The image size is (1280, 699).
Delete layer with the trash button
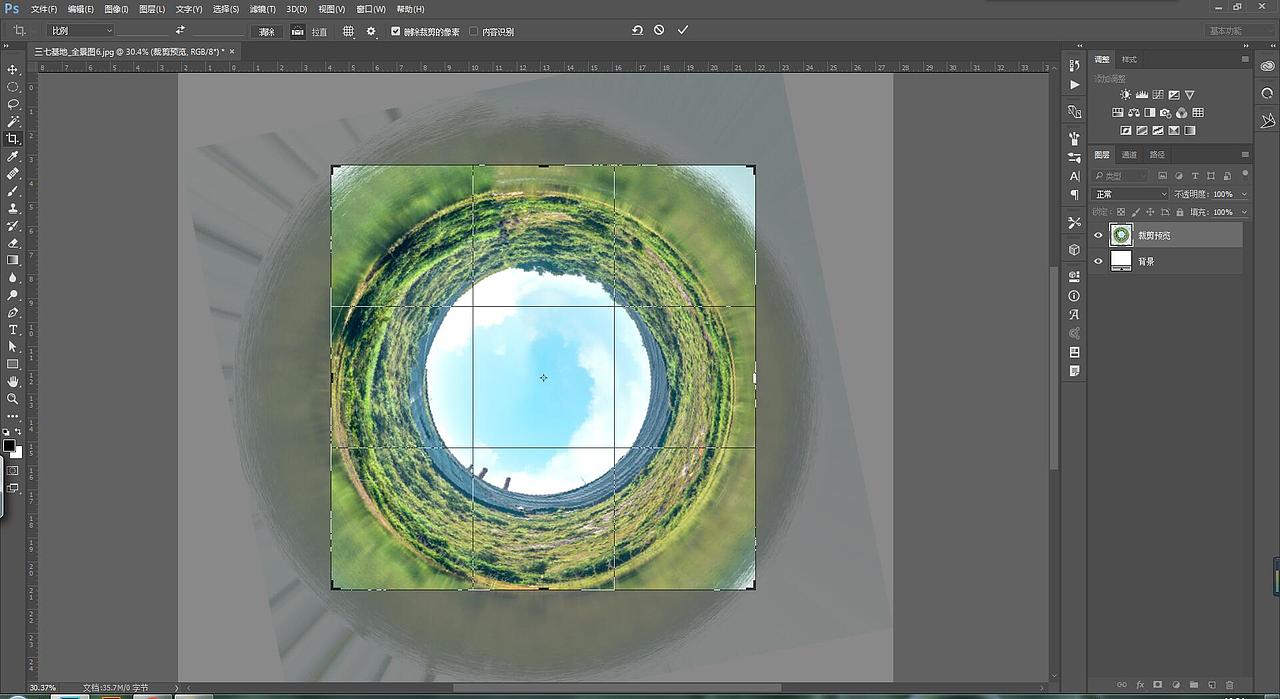(1228, 685)
